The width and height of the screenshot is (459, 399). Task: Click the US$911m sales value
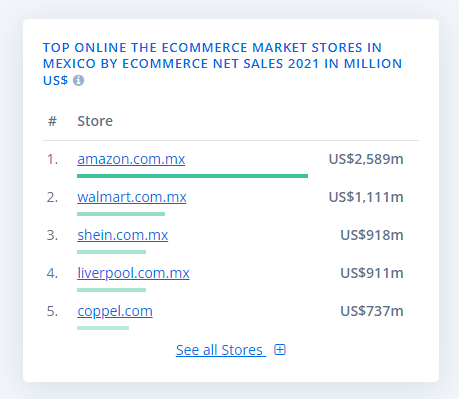[372, 273]
